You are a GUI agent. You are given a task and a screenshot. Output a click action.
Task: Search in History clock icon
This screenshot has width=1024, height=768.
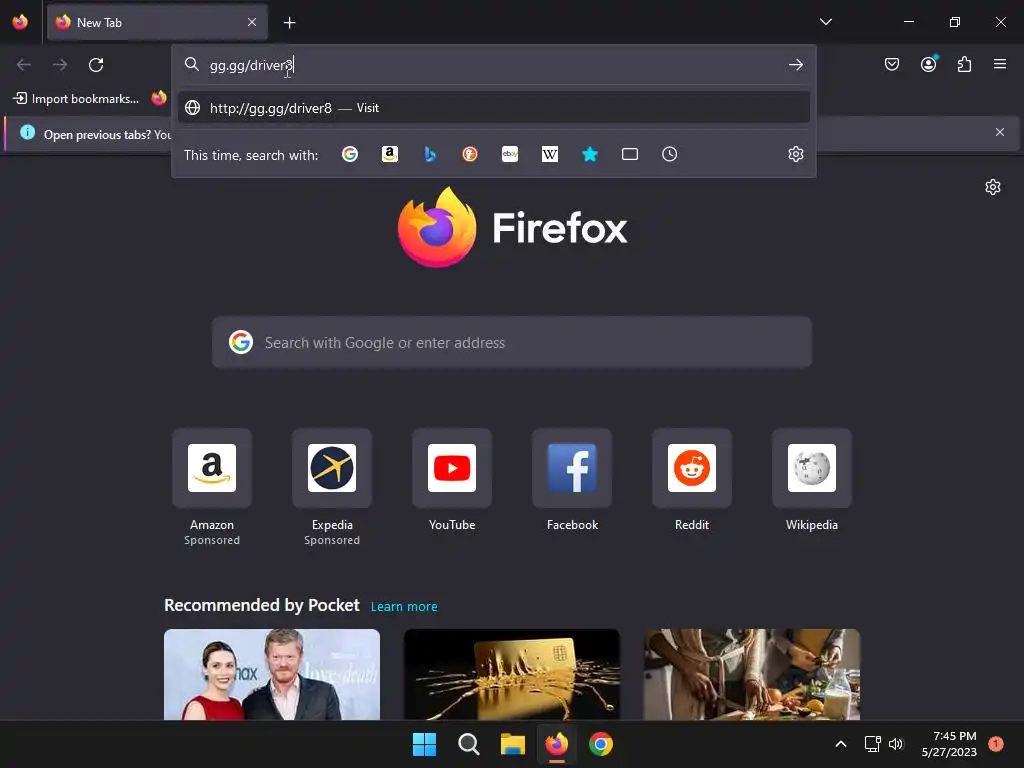click(x=669, y=154)
